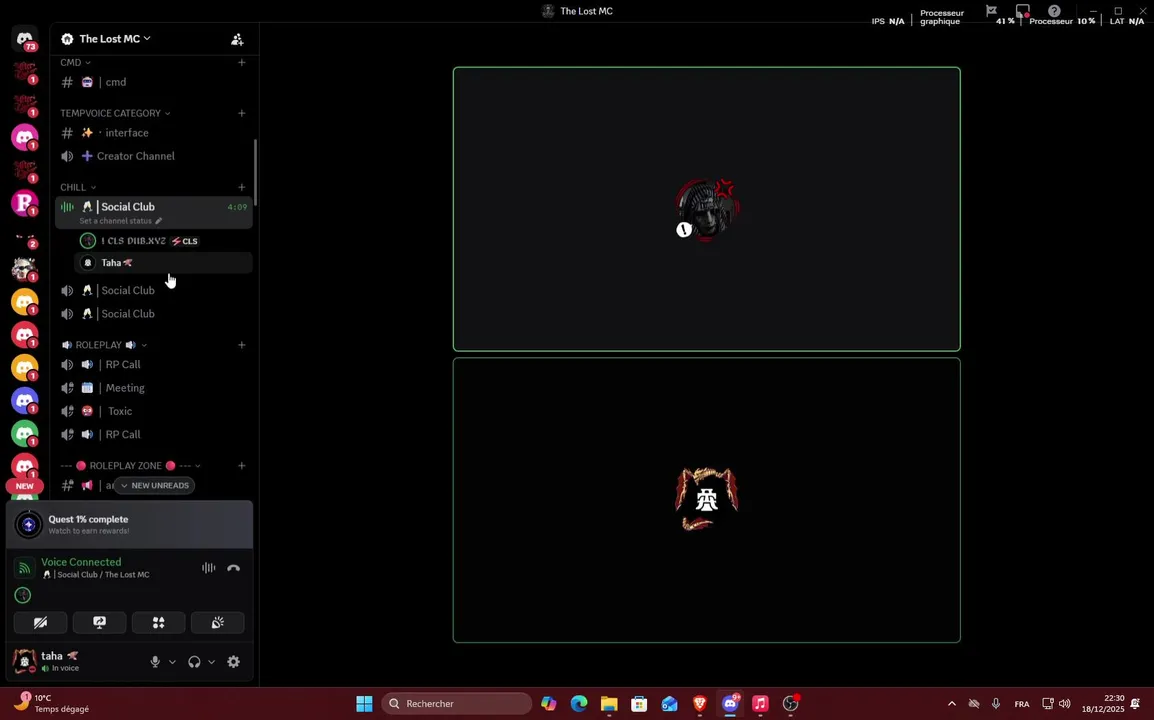The height and width of the screenshot is (720, 1154).
Task: Share your screen
Action: (x=99, y=623)
